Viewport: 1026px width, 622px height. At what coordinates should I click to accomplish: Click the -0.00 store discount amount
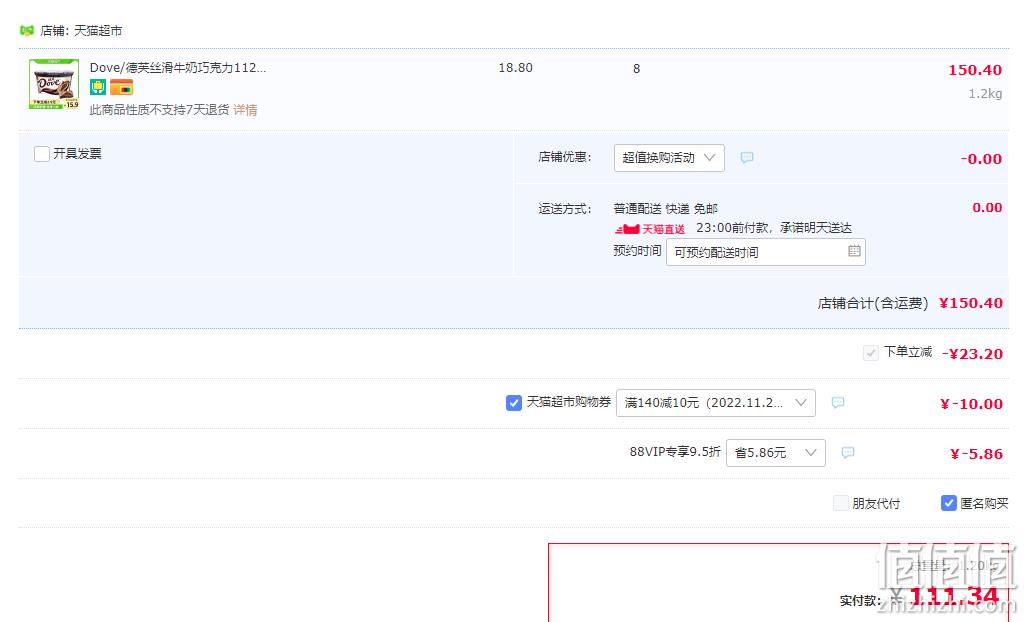tap(981, 159)
